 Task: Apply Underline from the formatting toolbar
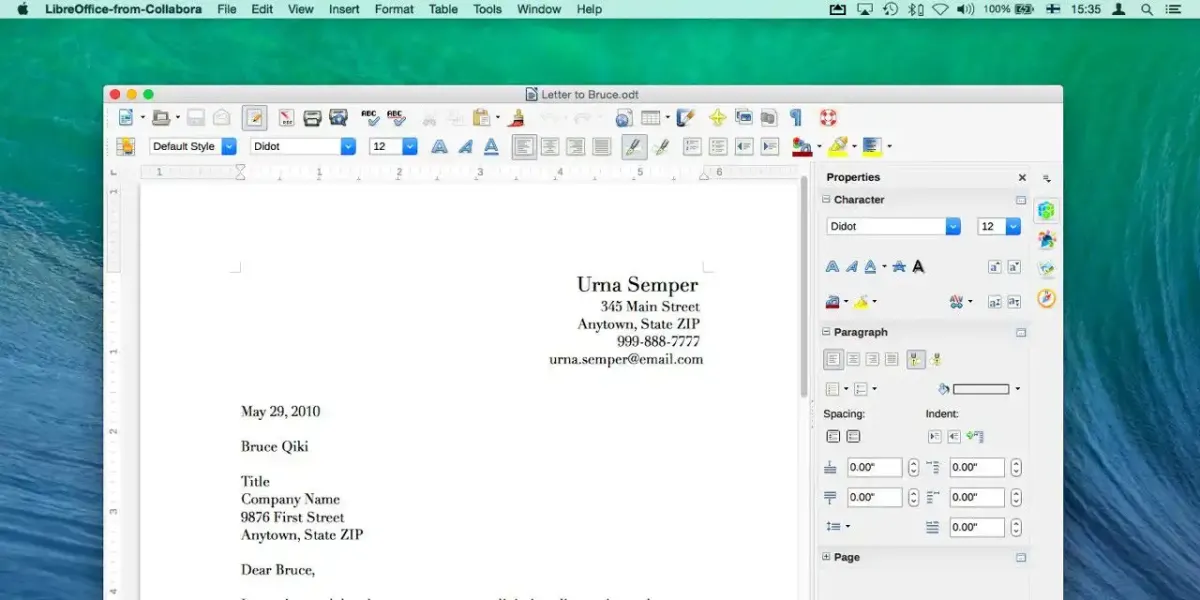pyautogui.click(x=491, y=147)
